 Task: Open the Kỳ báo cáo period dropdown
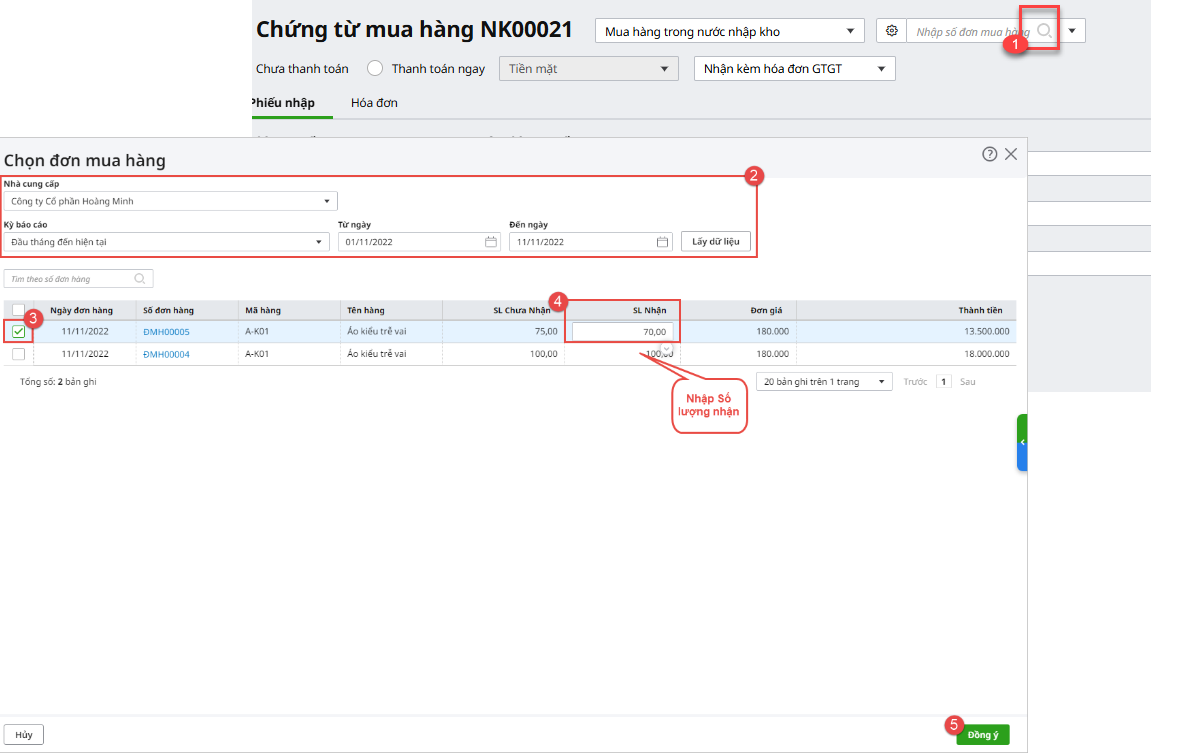318,242
